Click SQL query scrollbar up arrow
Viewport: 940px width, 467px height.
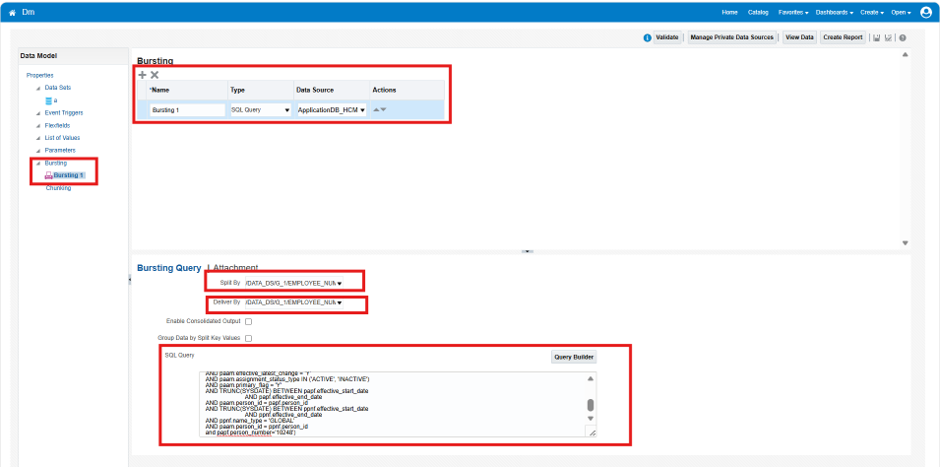click(590, 379)
